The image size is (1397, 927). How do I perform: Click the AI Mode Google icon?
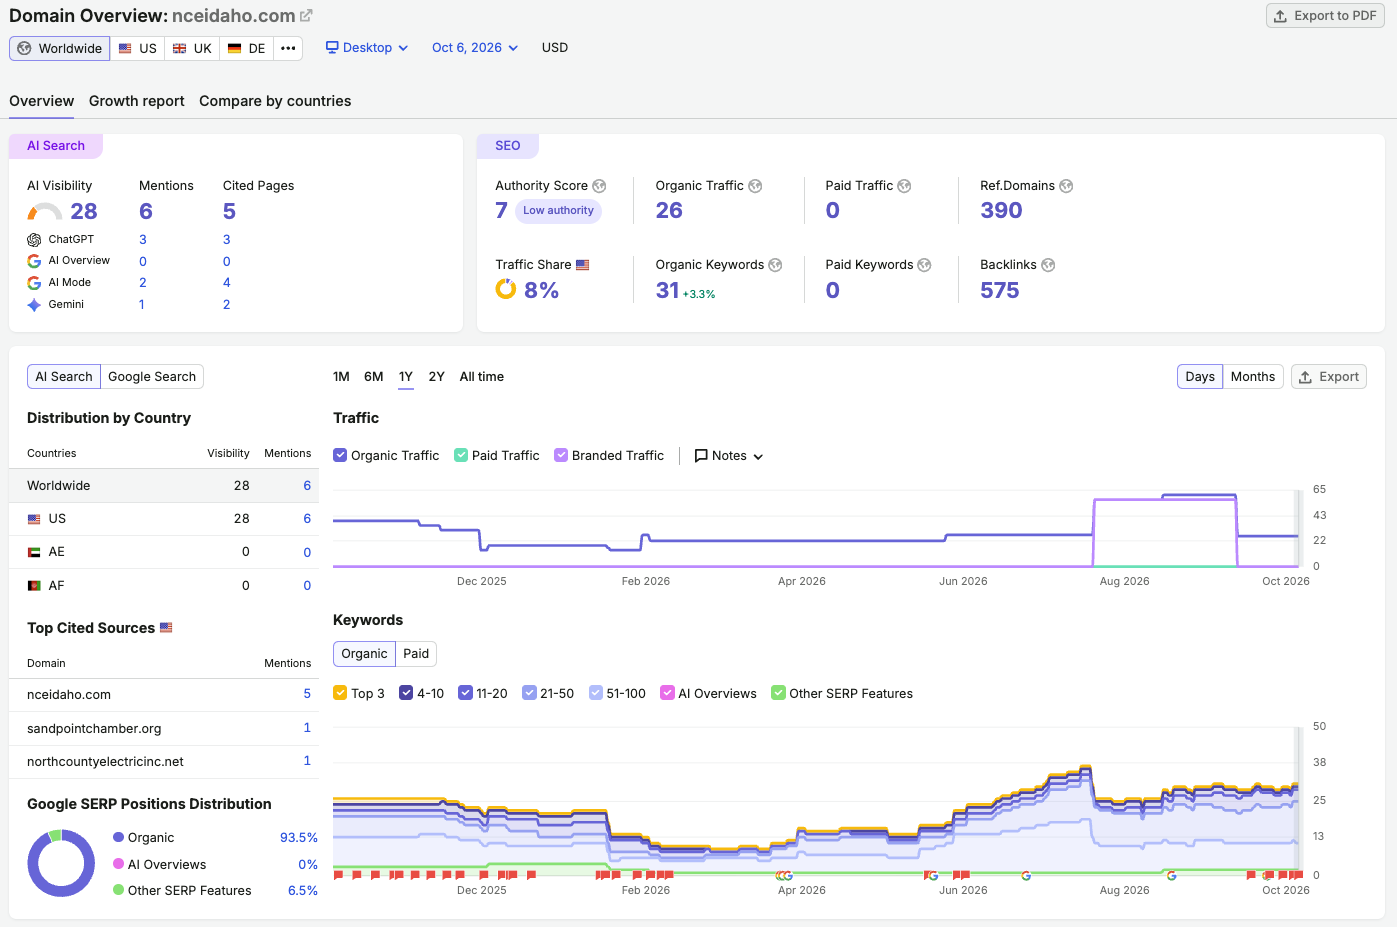pyautogui.click(x=34, y=283)
